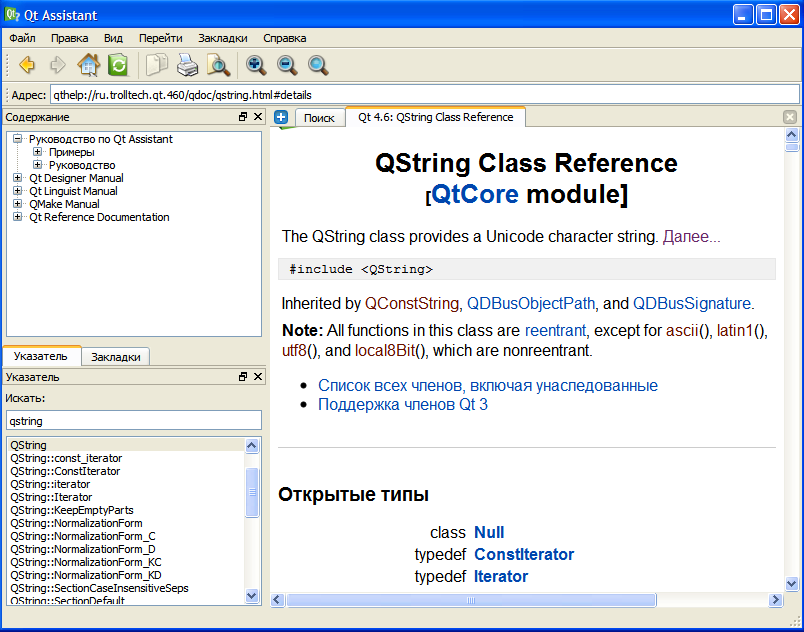Expand the Примеры tree node
Screen dimensions: 804x632
[38, 152]
